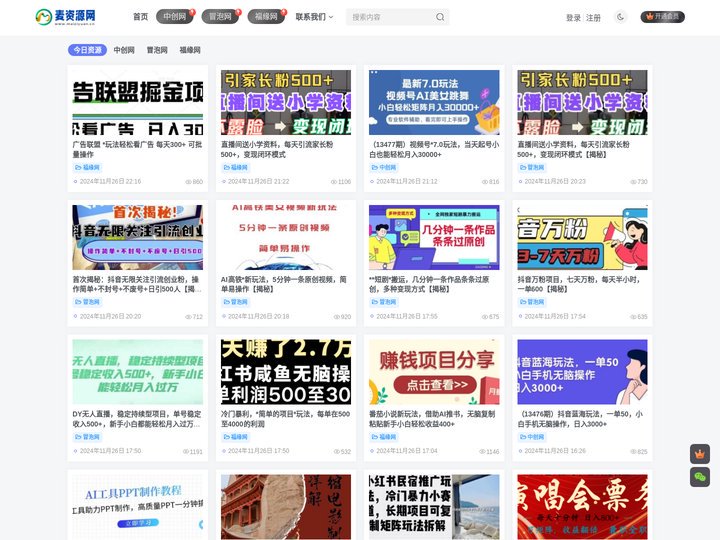Open title 短剧搬运 几分钟一条作品
720x540 pixels.
click(x=429, y=284)
